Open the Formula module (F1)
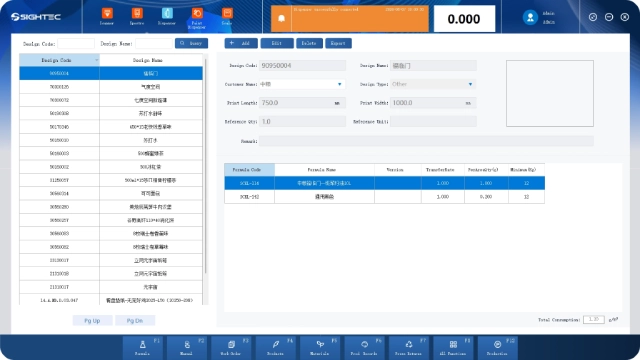 [144, 347]
